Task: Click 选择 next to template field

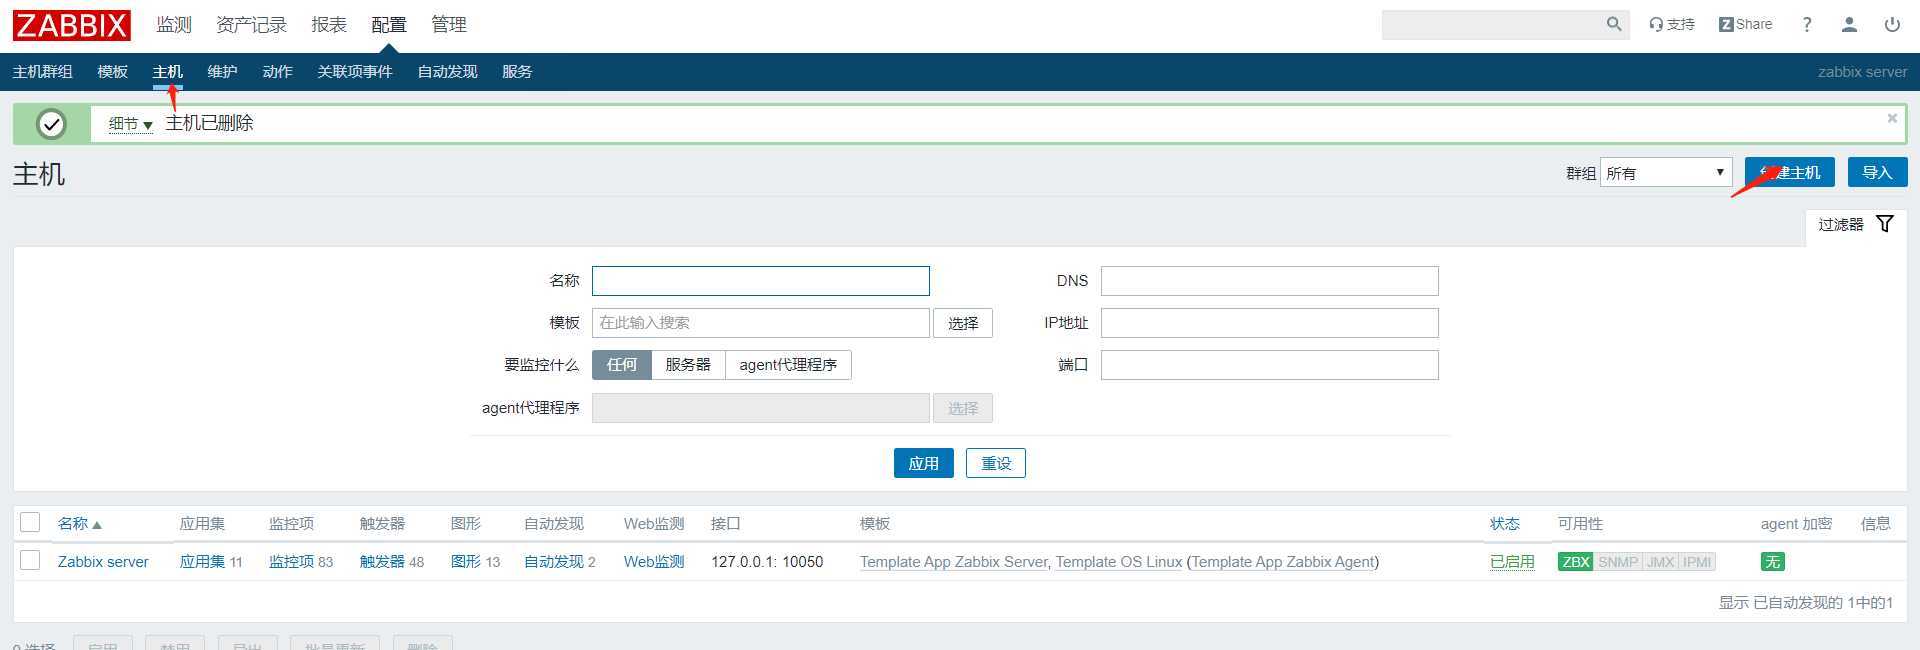Action: (x=963, y=323)
